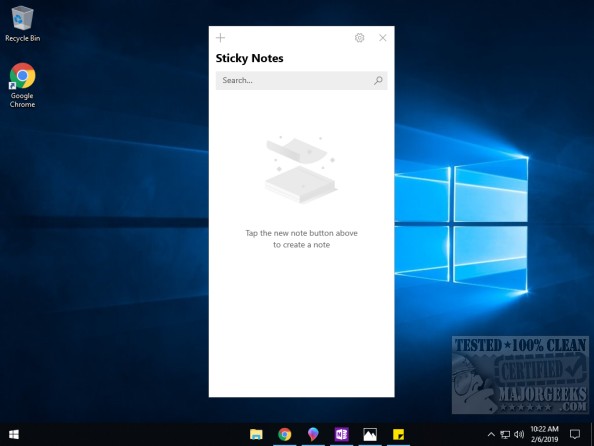
Task: Create a new note with plus icon
Action: pyautogui.click(x=220, y=38)
